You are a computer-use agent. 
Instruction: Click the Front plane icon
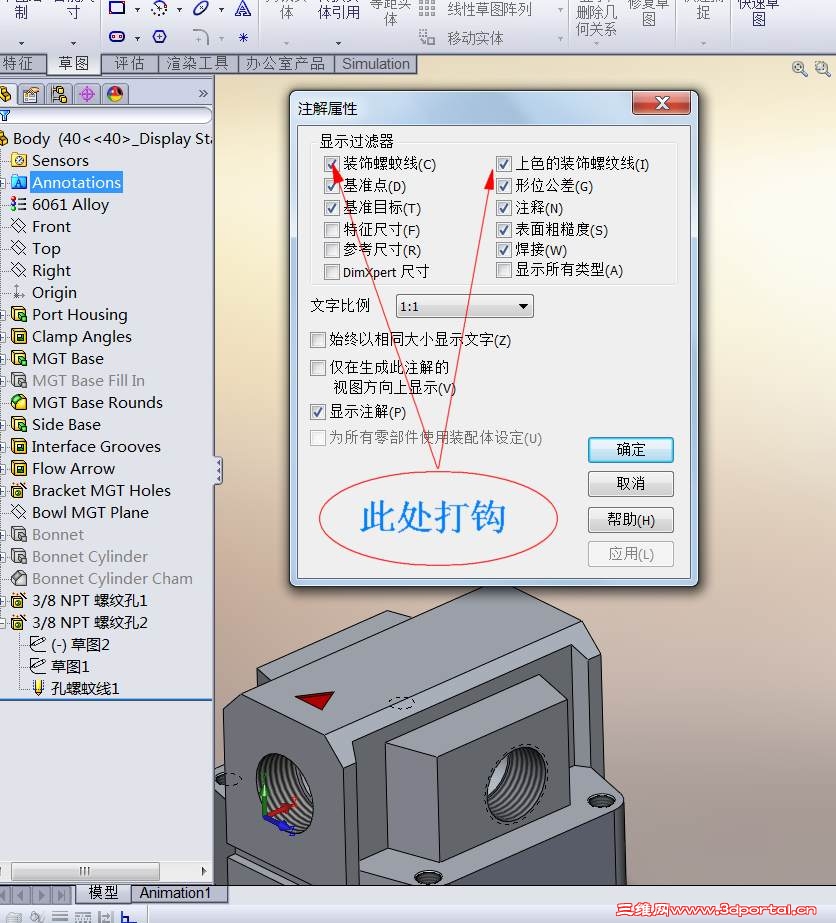pyautogui.click(x=19, y=226)
